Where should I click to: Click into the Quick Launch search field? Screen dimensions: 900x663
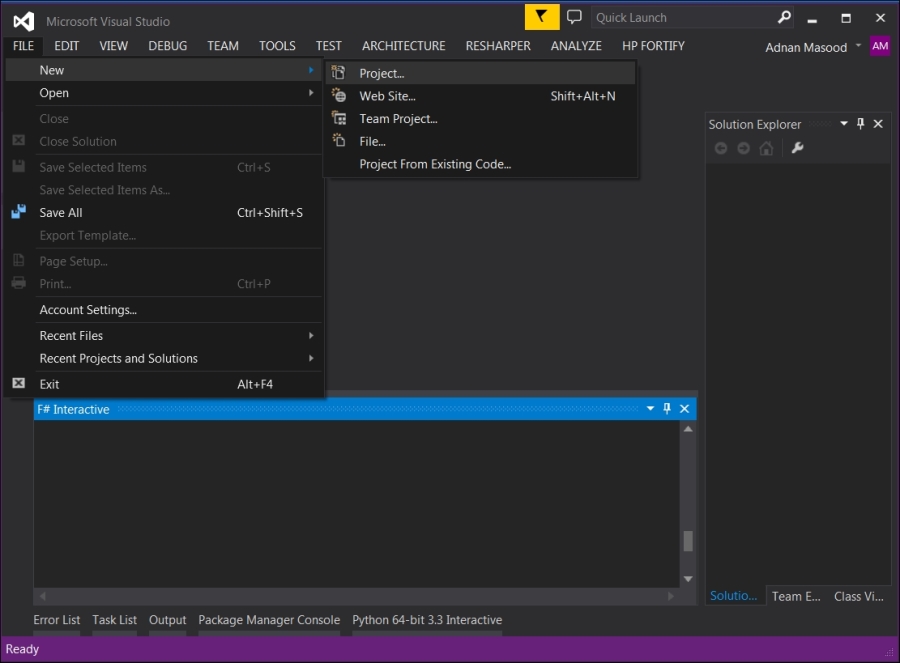[x=683, y=18]
